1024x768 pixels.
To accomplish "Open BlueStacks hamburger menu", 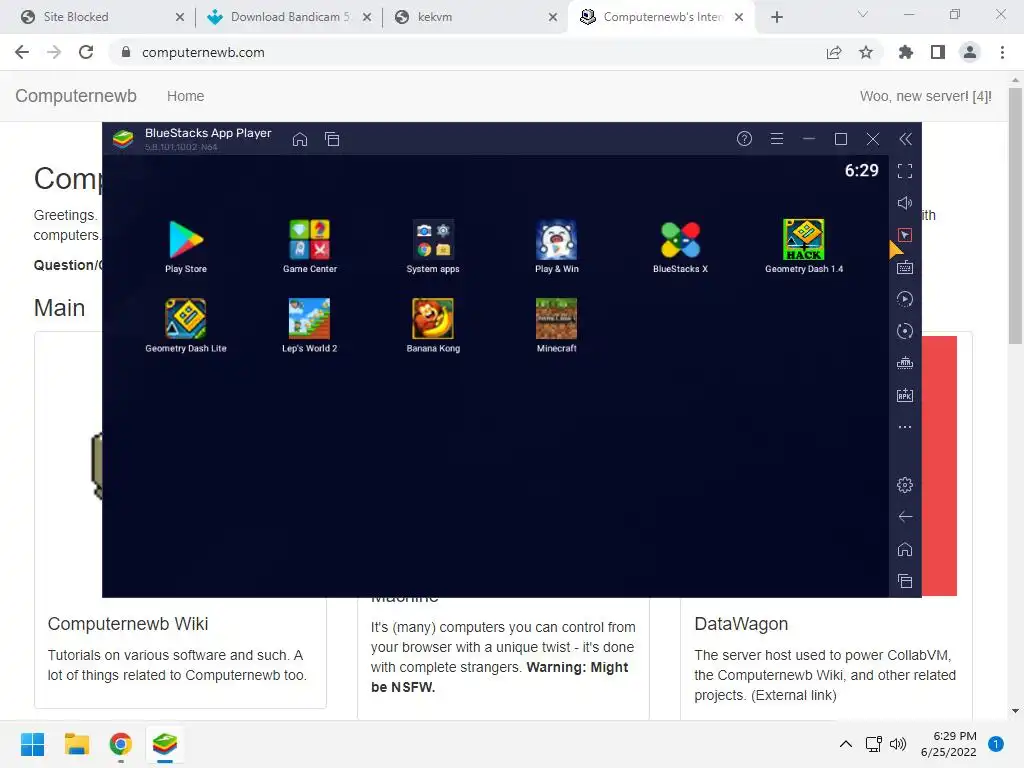I will 776,138.
